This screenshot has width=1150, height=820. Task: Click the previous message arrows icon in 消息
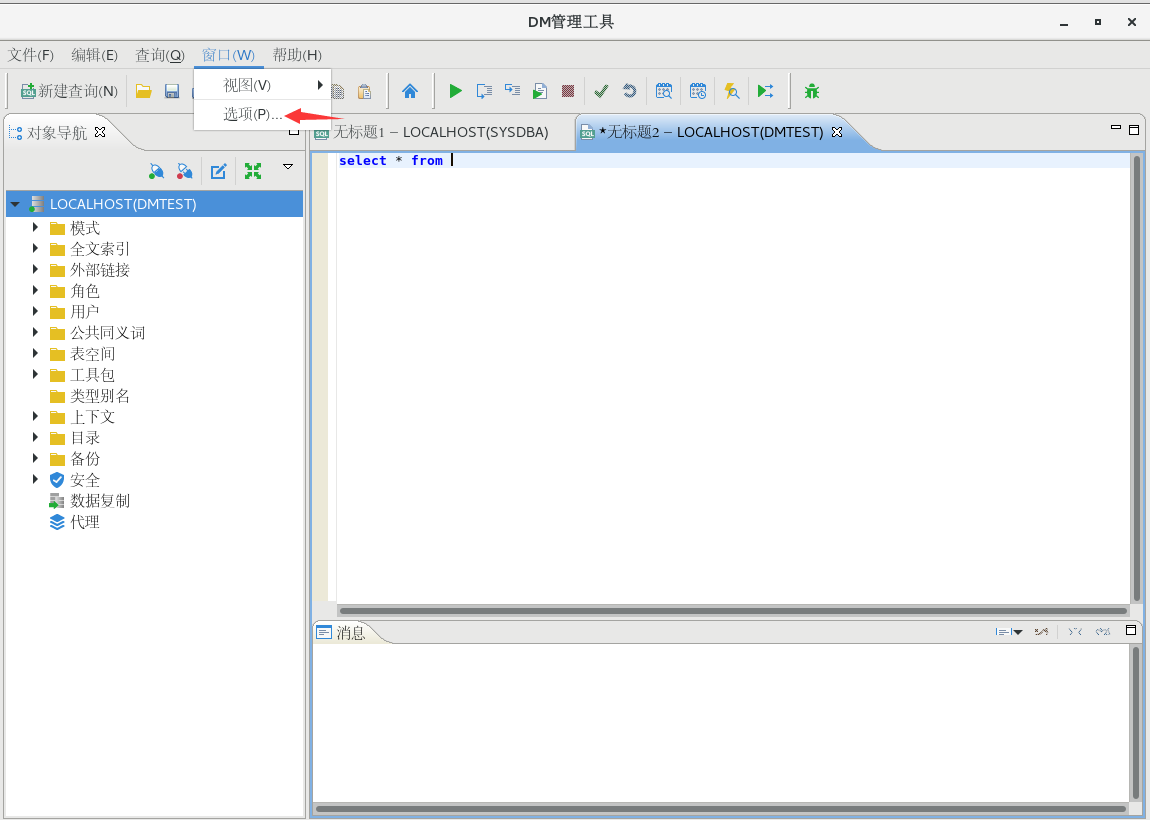(x=1075, y=632)
